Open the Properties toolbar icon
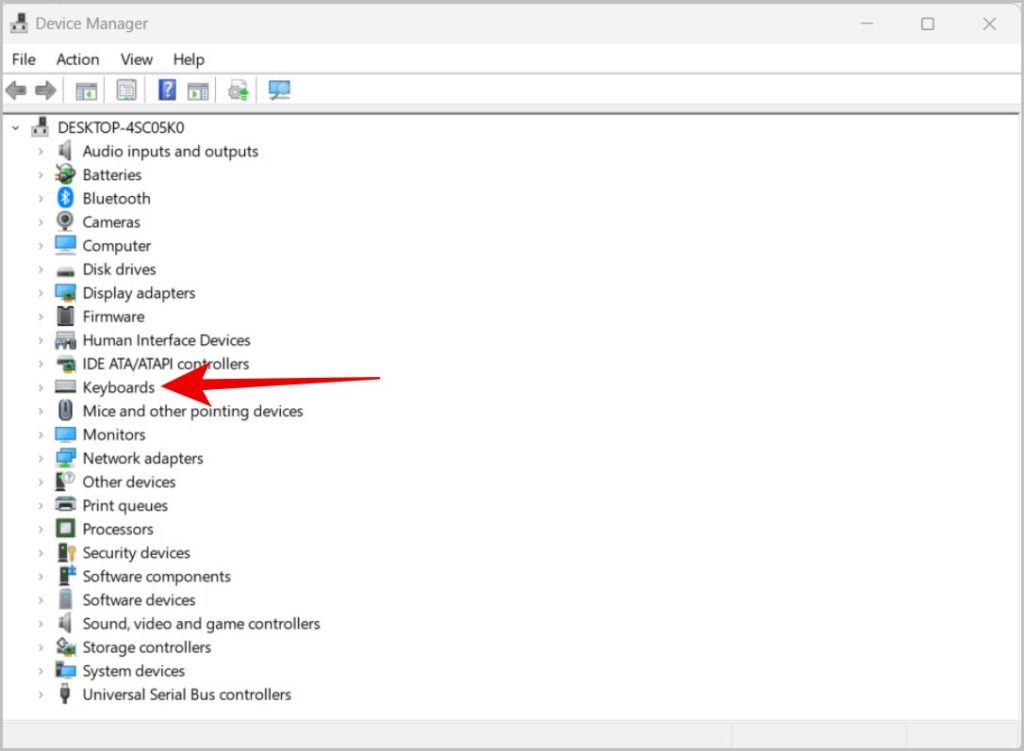 pos(127,90)
